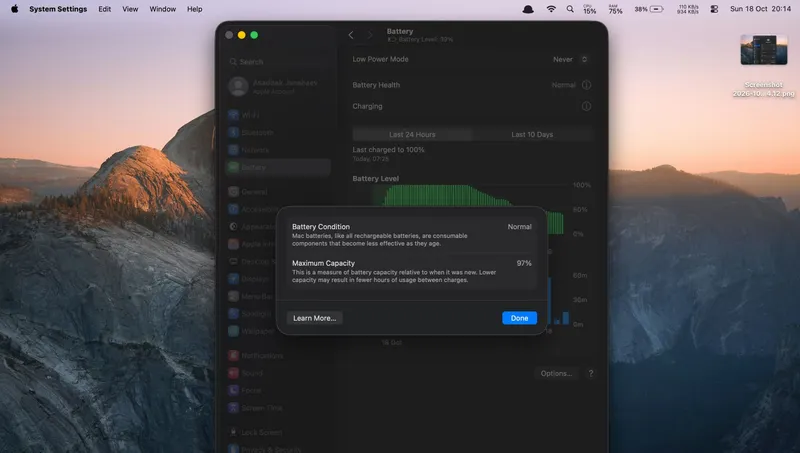Open the Help menu
Screen dimensions: 800x453
[194, 9]
